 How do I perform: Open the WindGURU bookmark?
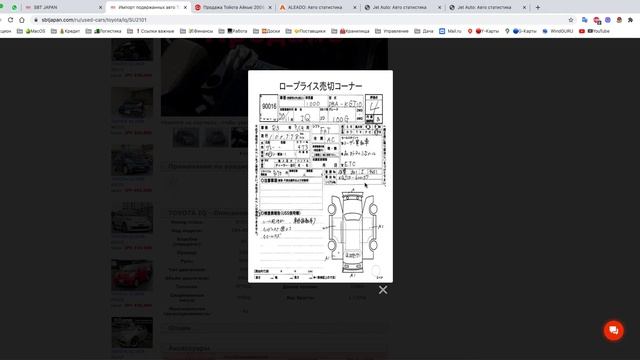click(558, 31)
